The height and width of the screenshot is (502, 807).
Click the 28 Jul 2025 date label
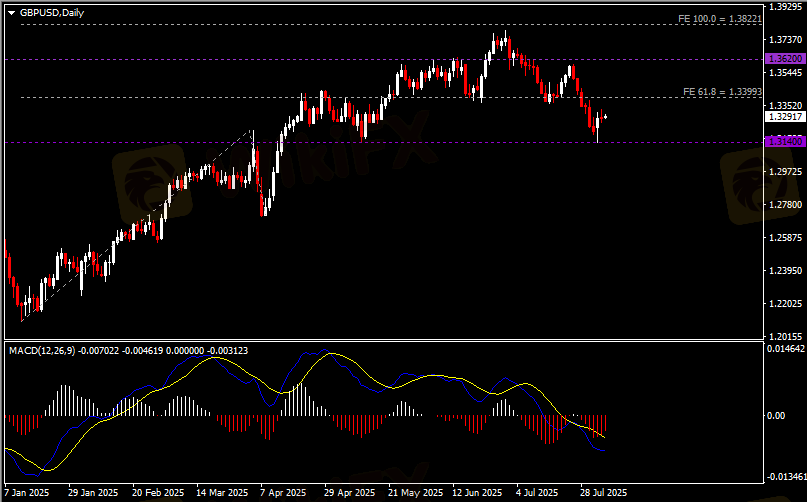pyautogui.click(x=604, y=493)
